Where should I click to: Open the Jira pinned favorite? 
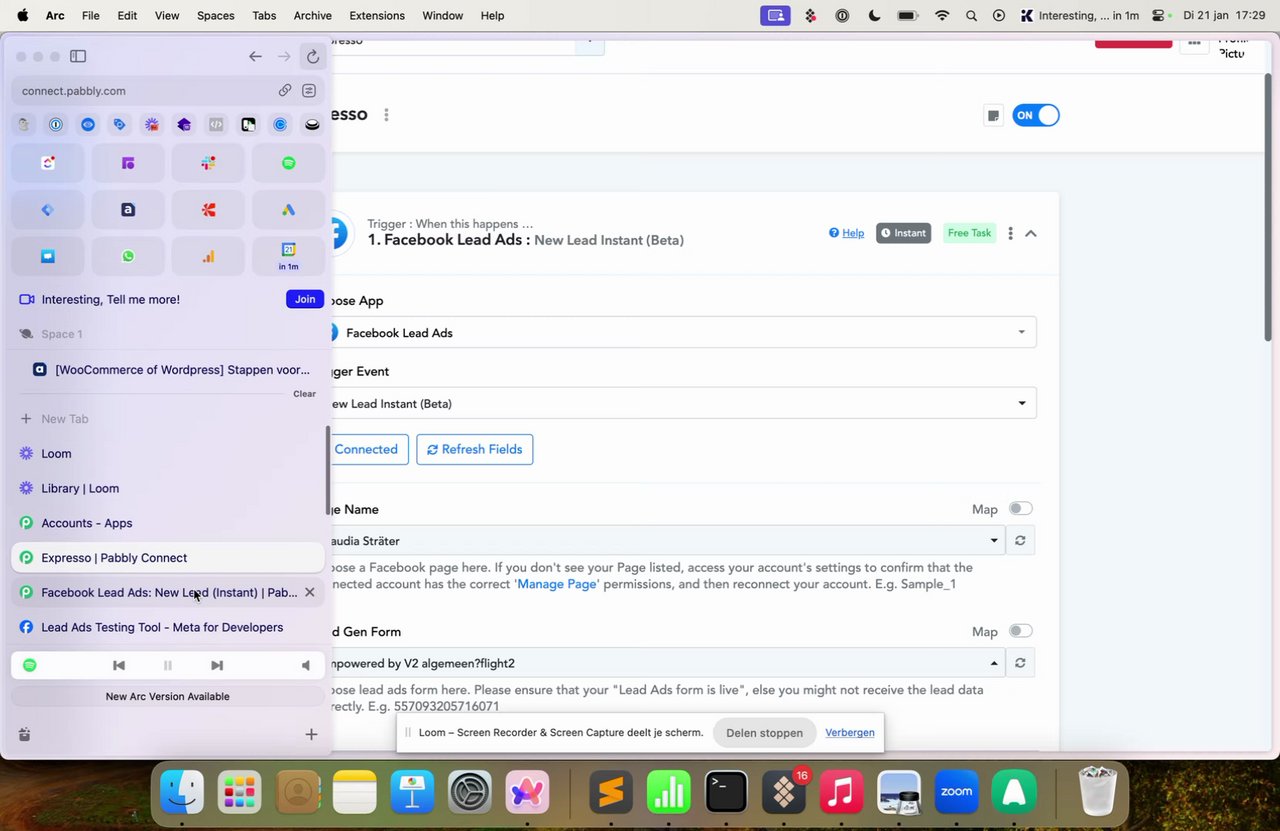[48, 210]
